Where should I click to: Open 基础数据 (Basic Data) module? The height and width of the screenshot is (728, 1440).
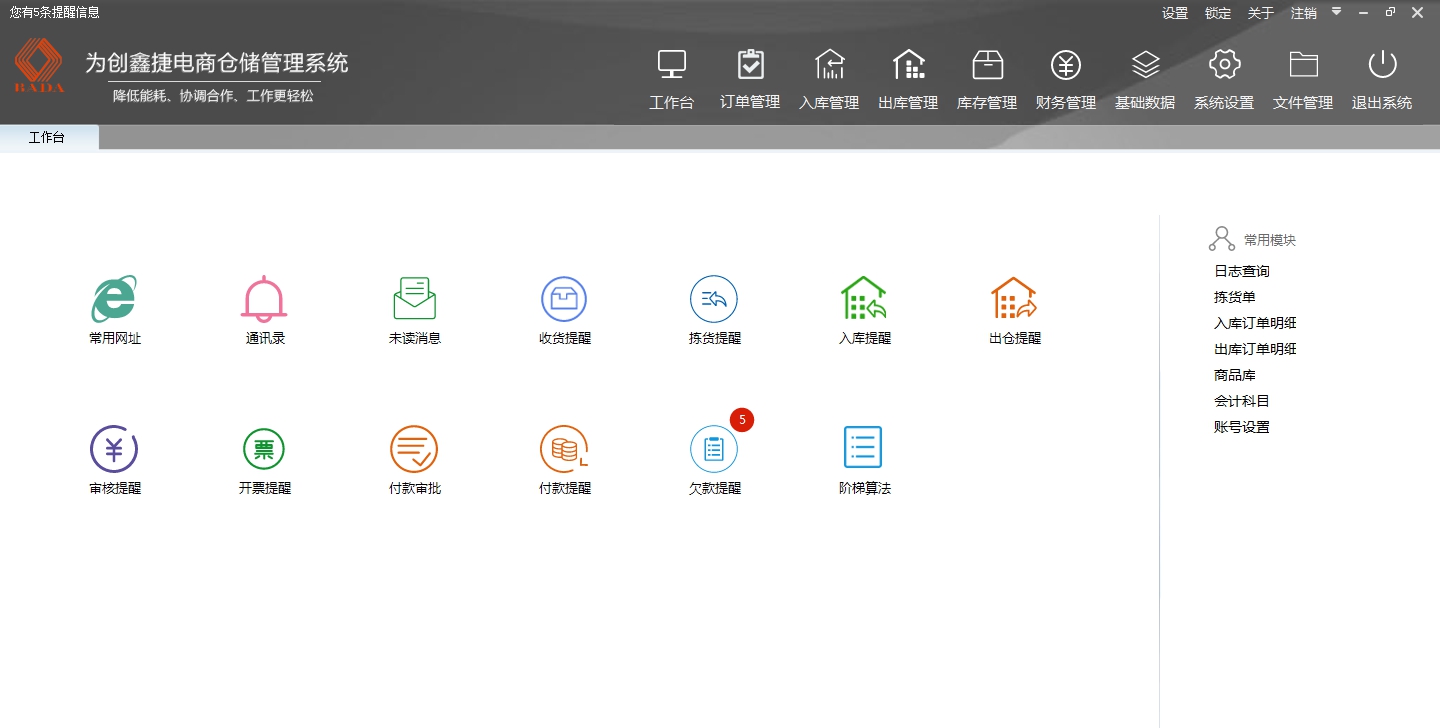(1144, 78)
